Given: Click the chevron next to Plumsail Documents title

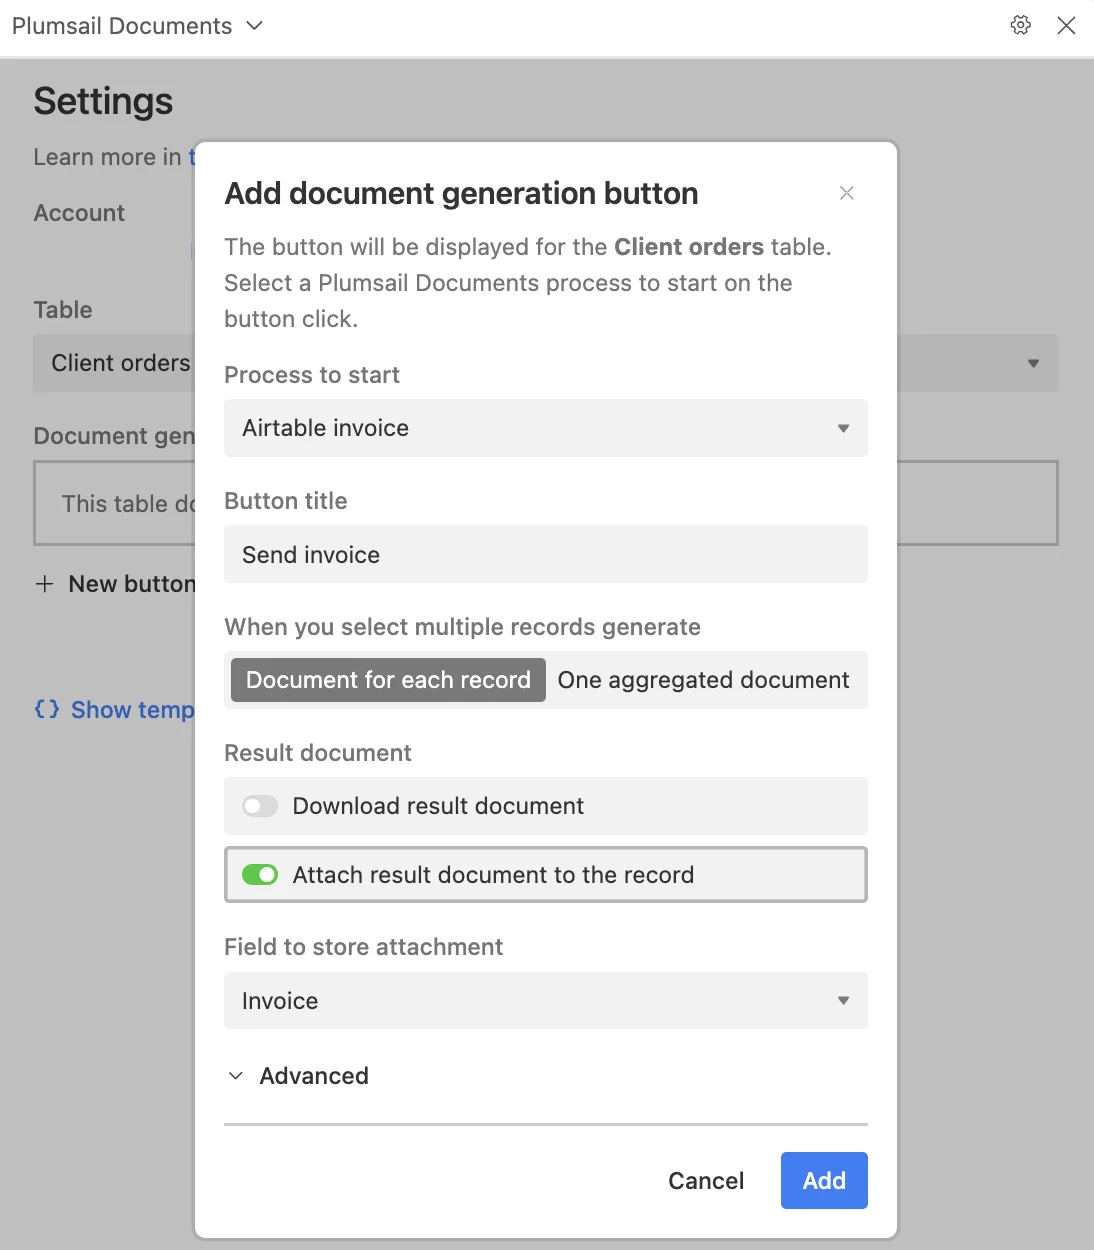Looking at the screenshot, I should (x=254, y=26).
